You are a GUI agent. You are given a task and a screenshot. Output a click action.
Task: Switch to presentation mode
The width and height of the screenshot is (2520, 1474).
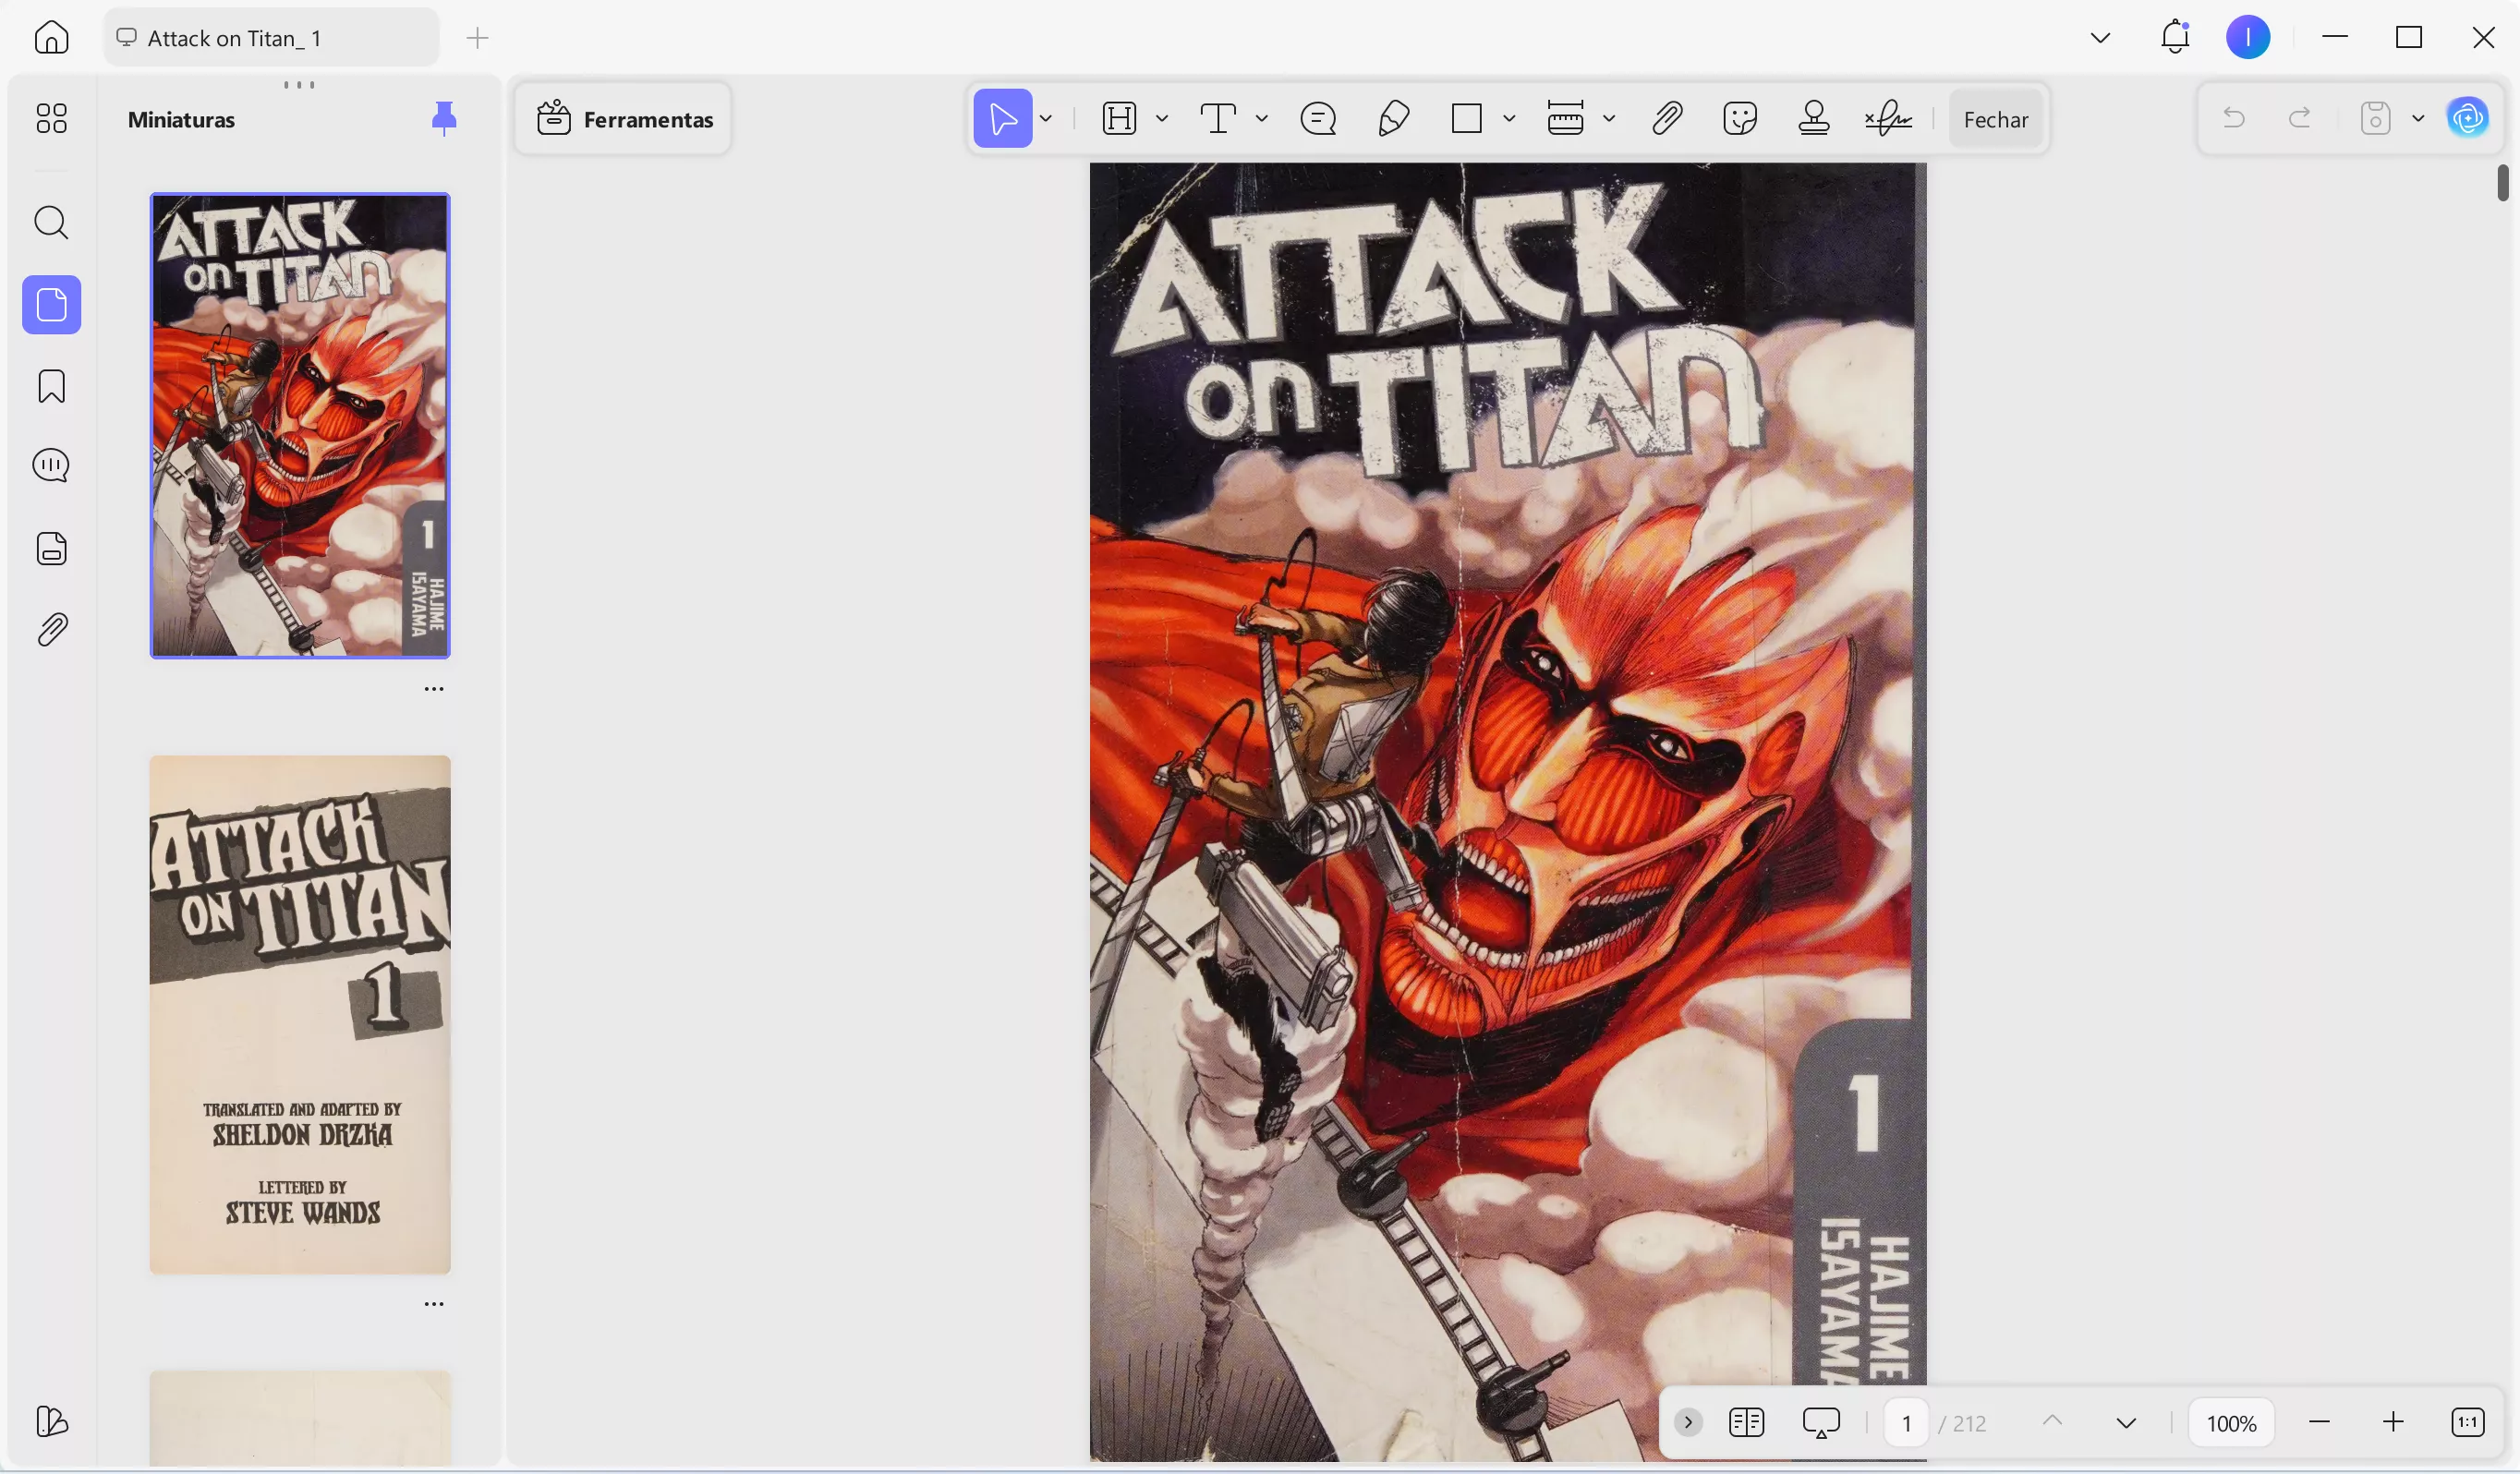click(1821, 1422)
